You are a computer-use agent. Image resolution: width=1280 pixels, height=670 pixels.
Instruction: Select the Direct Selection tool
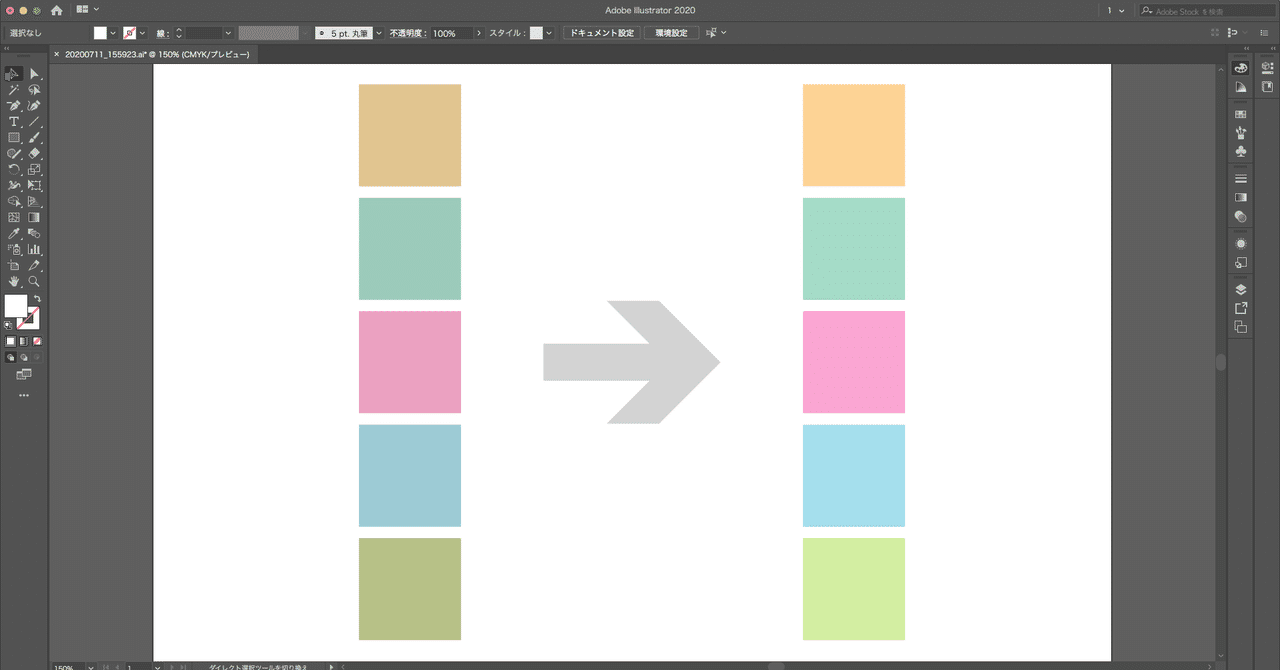click(x=34, y=73)
